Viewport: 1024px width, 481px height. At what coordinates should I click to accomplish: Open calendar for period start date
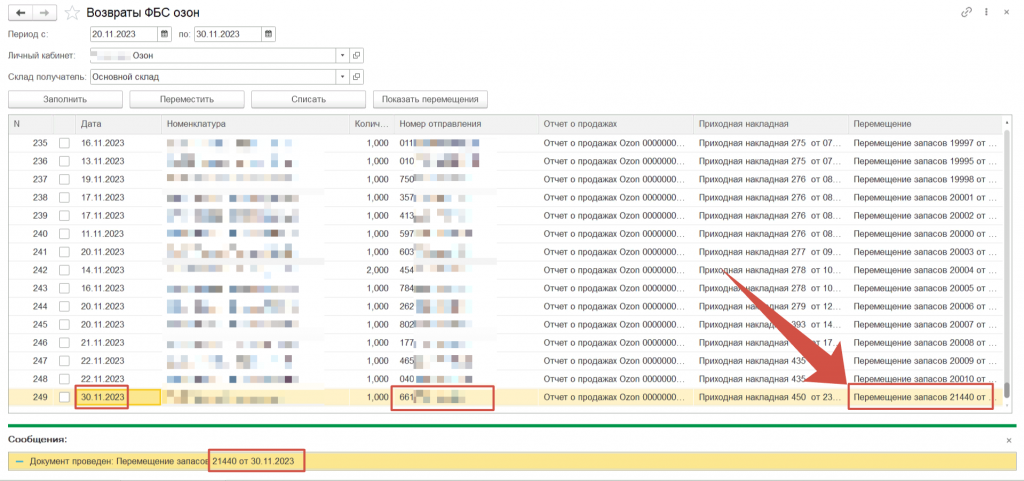click(x=169, y=34)
